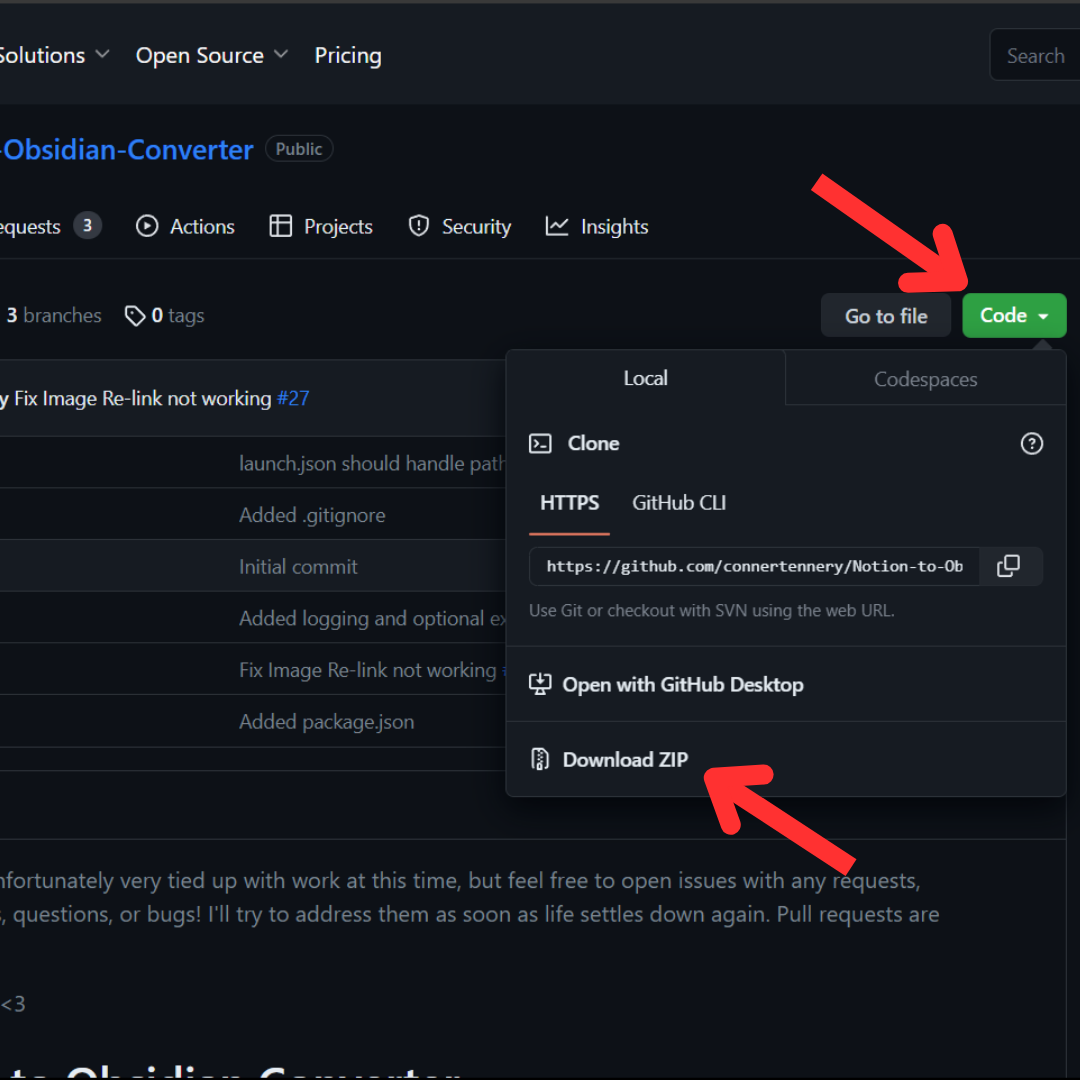Select the GitHub CLI clone option
The image size is (1080, 1080).
[x=679, y=503]
